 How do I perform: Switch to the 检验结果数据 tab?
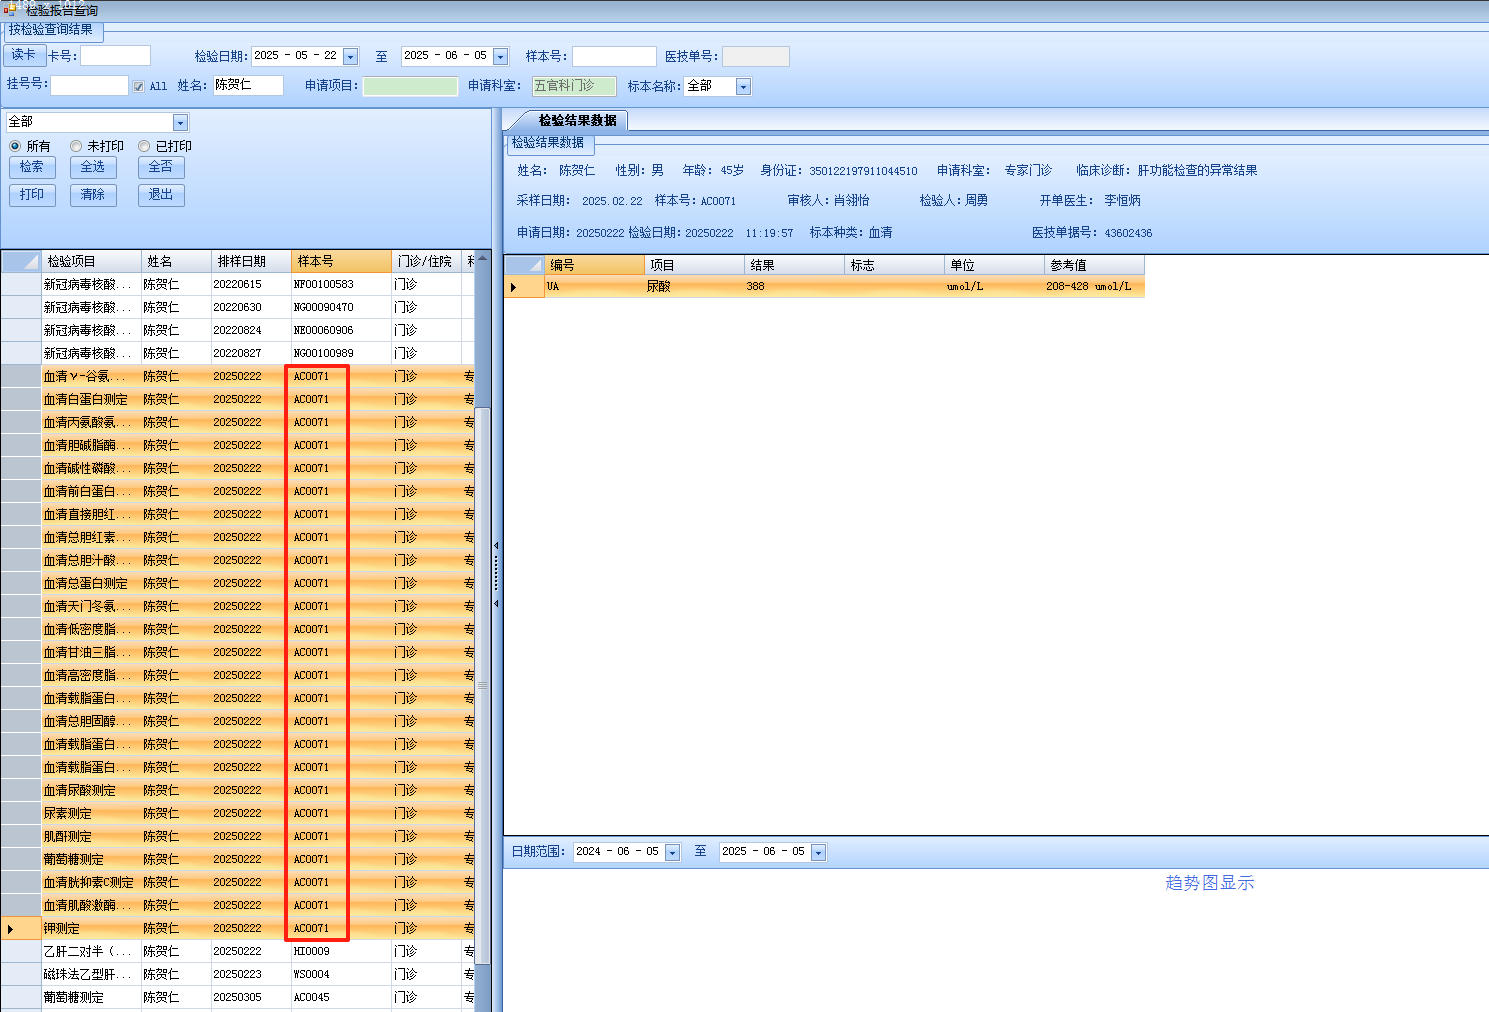(x=577, y=120)
